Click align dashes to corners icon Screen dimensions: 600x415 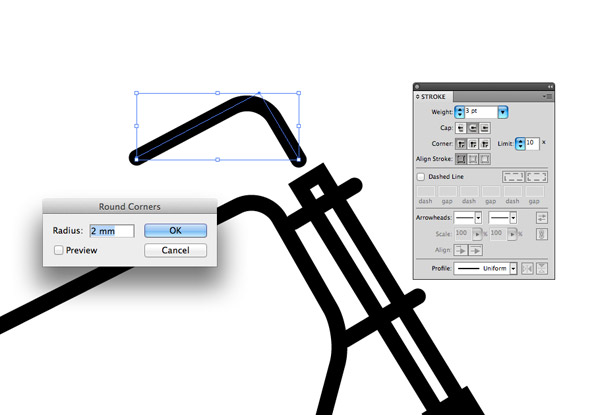pyautogui.click(x=536, y=177)
